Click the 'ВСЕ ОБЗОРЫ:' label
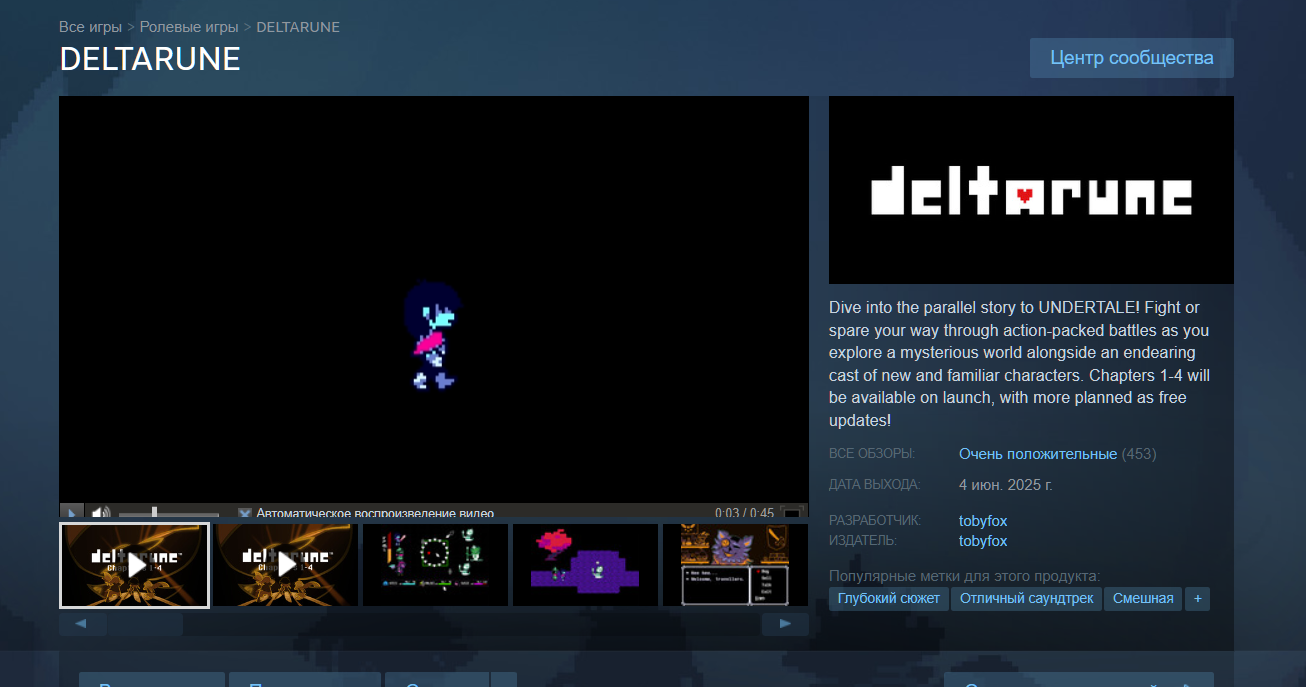The height and width of the screenshot is (687, 1306). [x=872, y=454]
